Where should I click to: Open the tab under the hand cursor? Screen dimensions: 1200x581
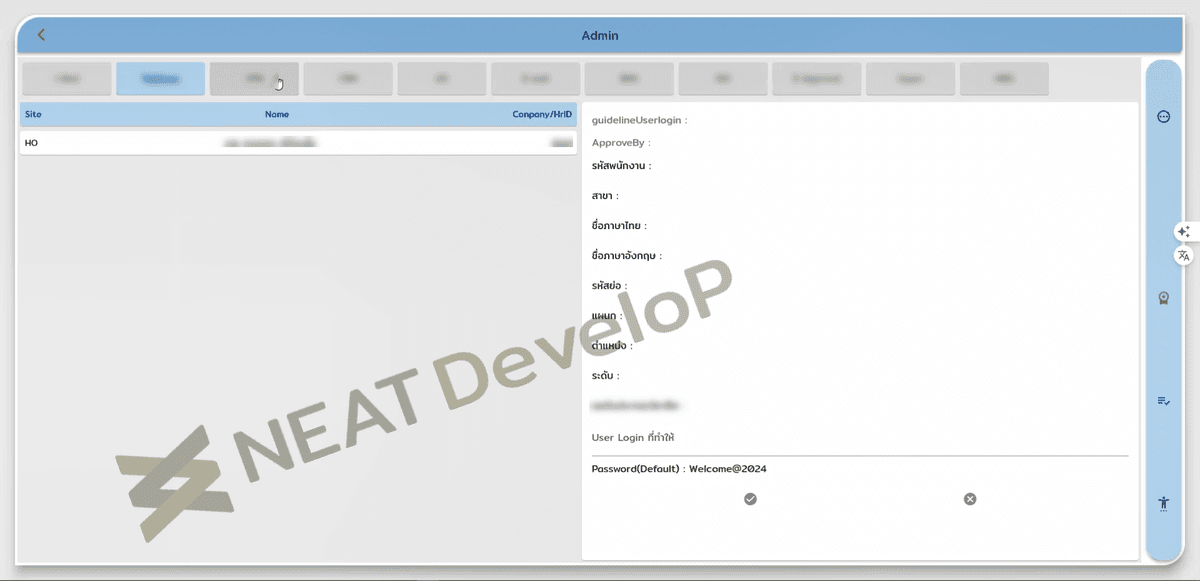254,79
